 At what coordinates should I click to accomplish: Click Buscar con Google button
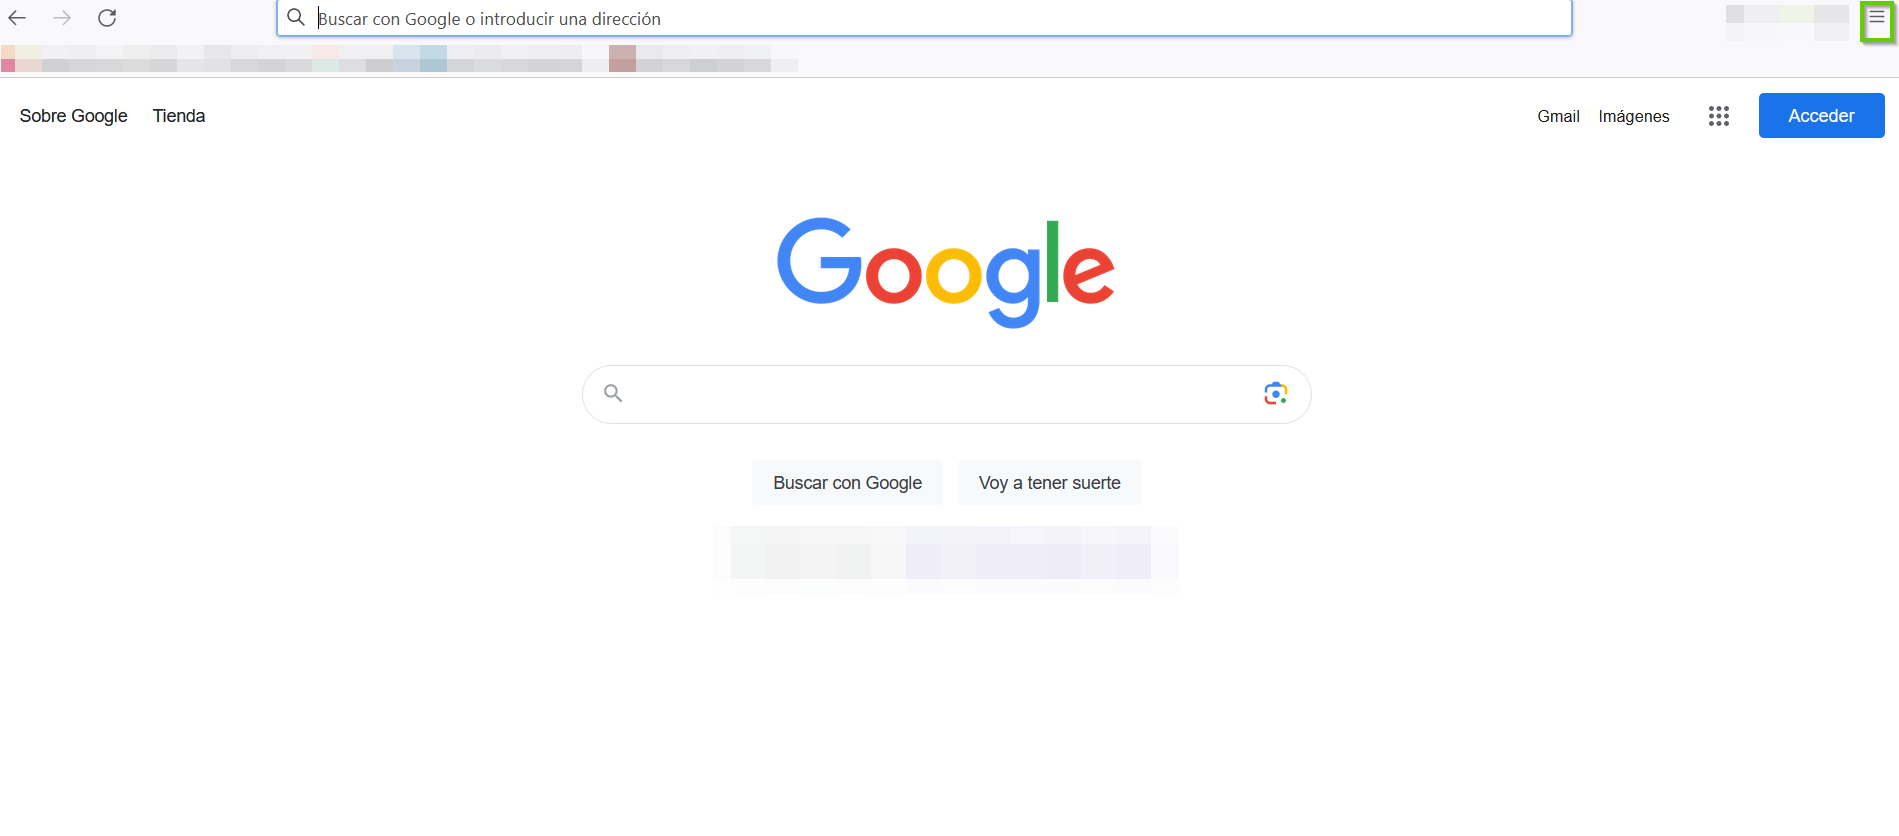847,483
